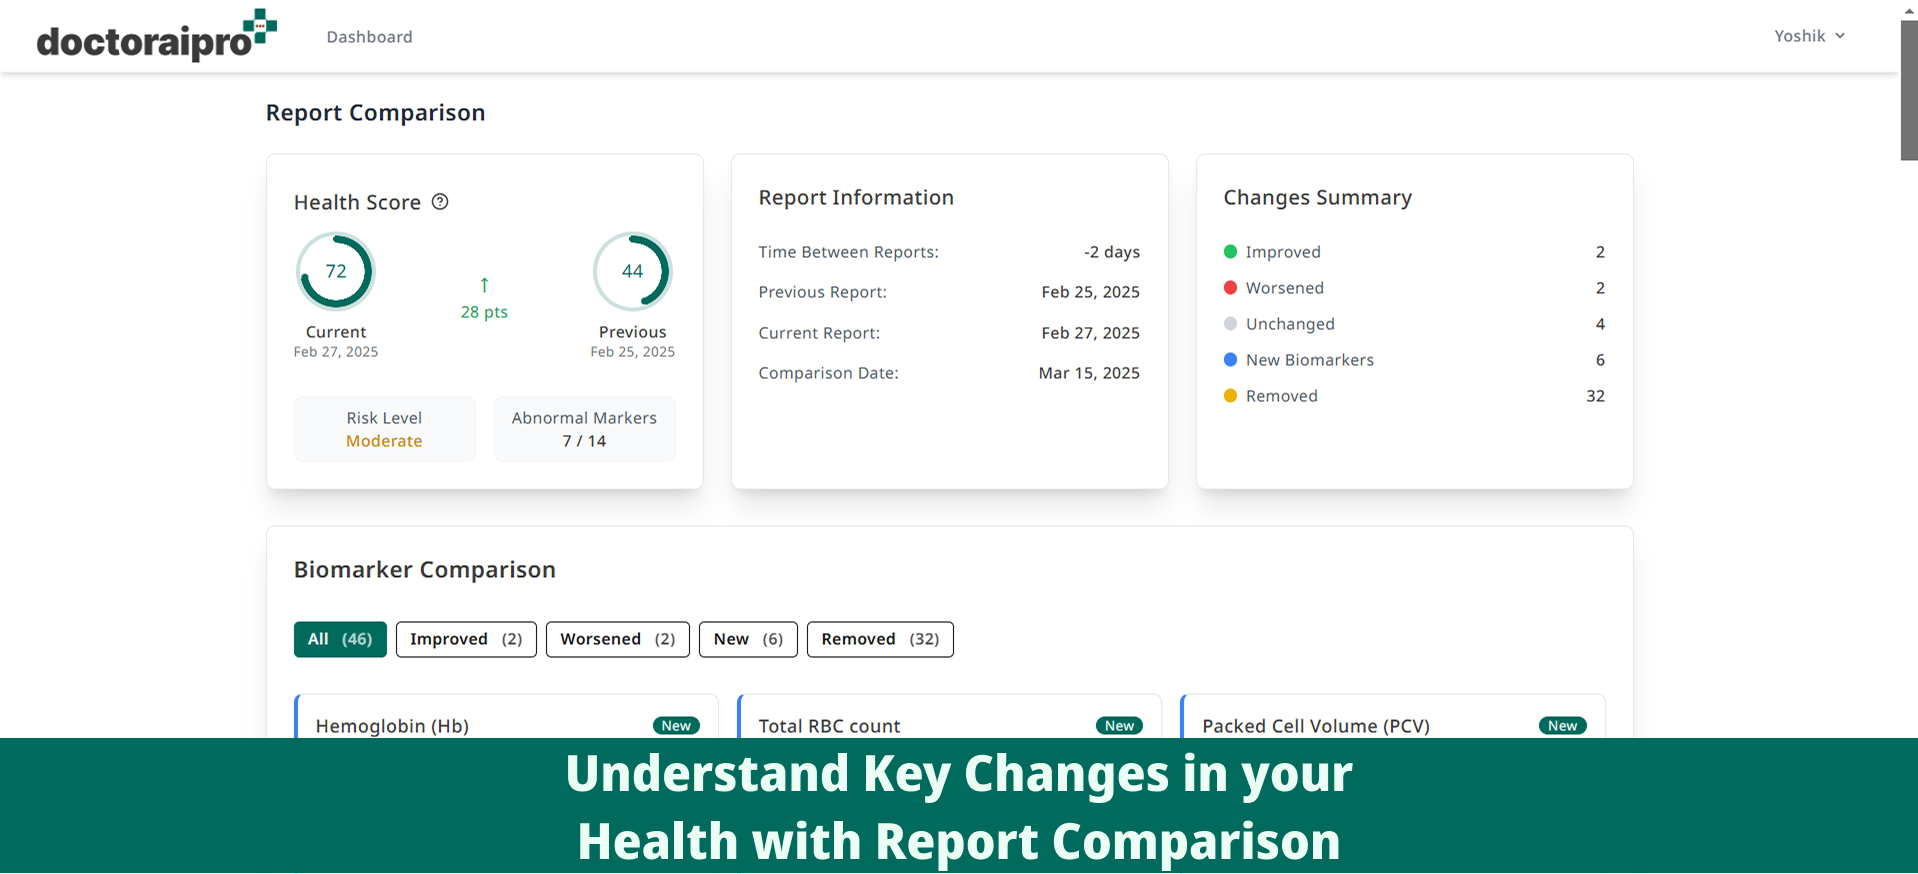Click the yellow Removed dot
This screenshot has height=874, width=1918.
[1230, 396]
